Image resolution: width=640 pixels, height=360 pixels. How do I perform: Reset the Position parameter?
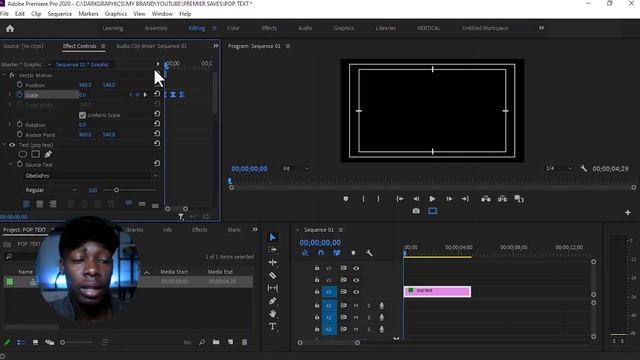coord(157,84)
